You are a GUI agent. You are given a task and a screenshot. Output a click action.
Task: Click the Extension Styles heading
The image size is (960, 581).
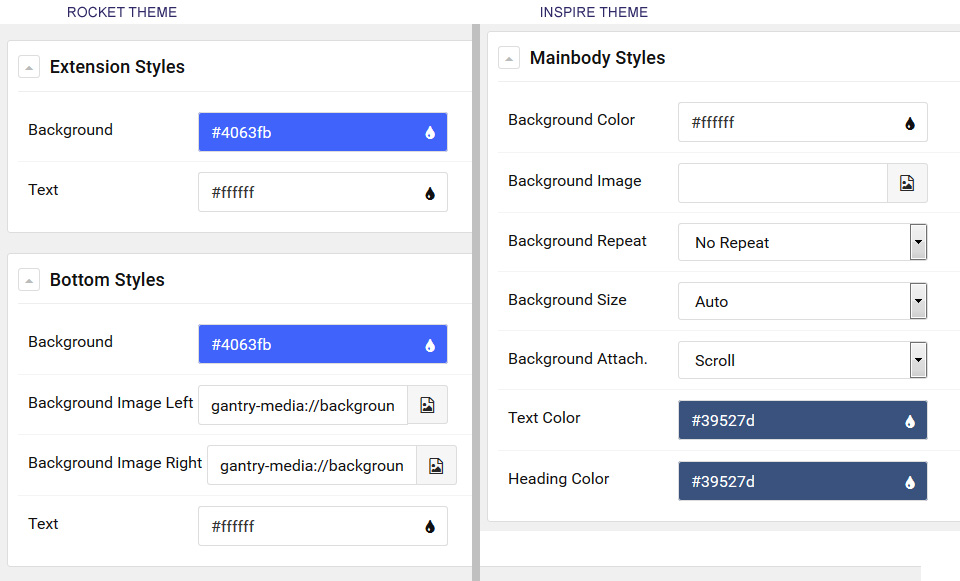tap(117, 67)
